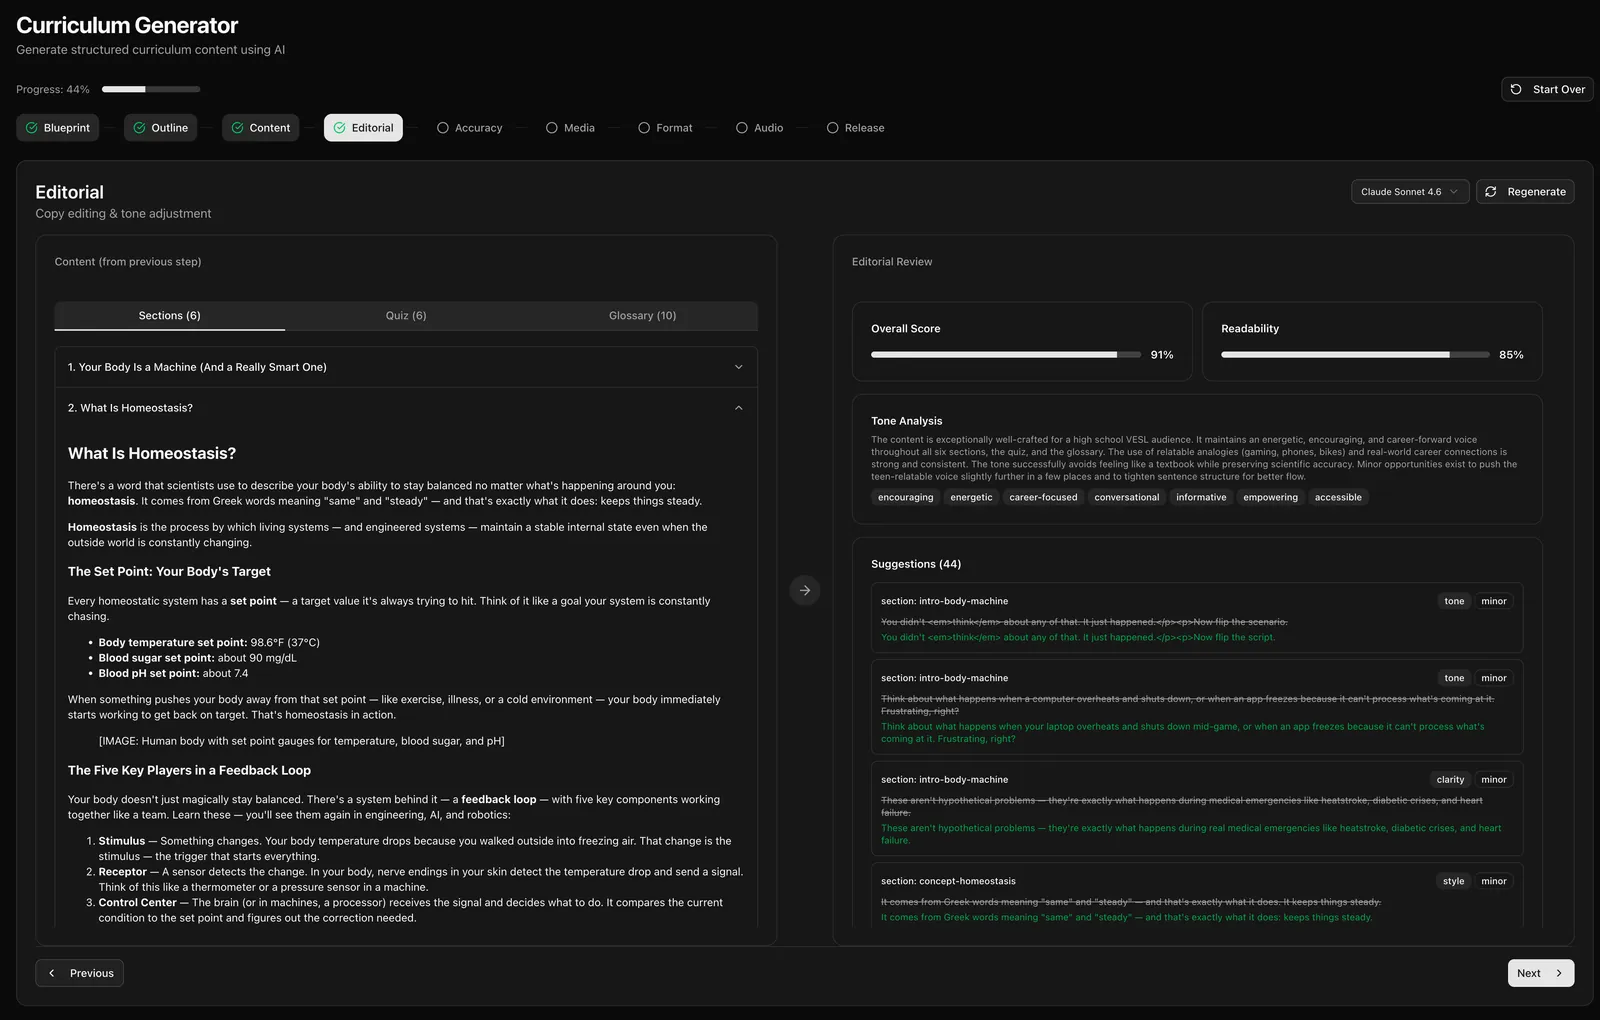Click the left chevron on Previous button
Viewport: 1600px width, 1020px height.
pyautogui.click(x=52, y=973)
